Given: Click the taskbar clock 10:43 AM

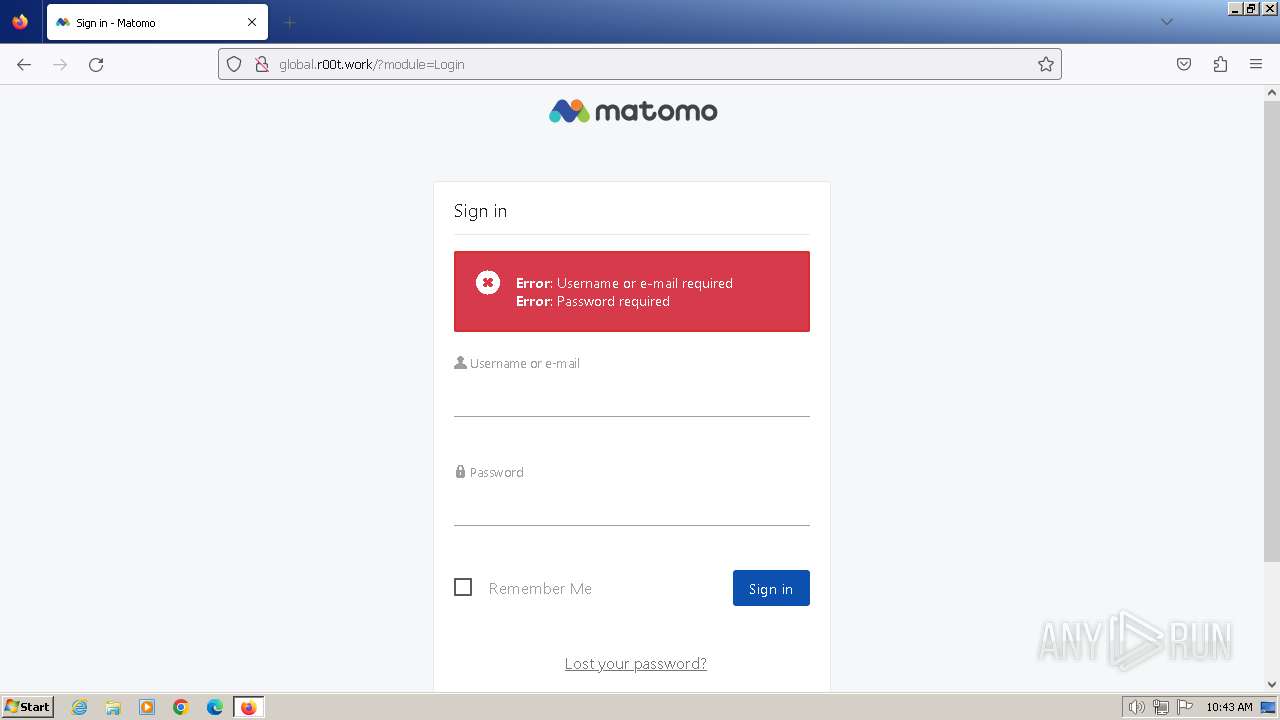Looking at the screenshot, I should coord(1229,707).
